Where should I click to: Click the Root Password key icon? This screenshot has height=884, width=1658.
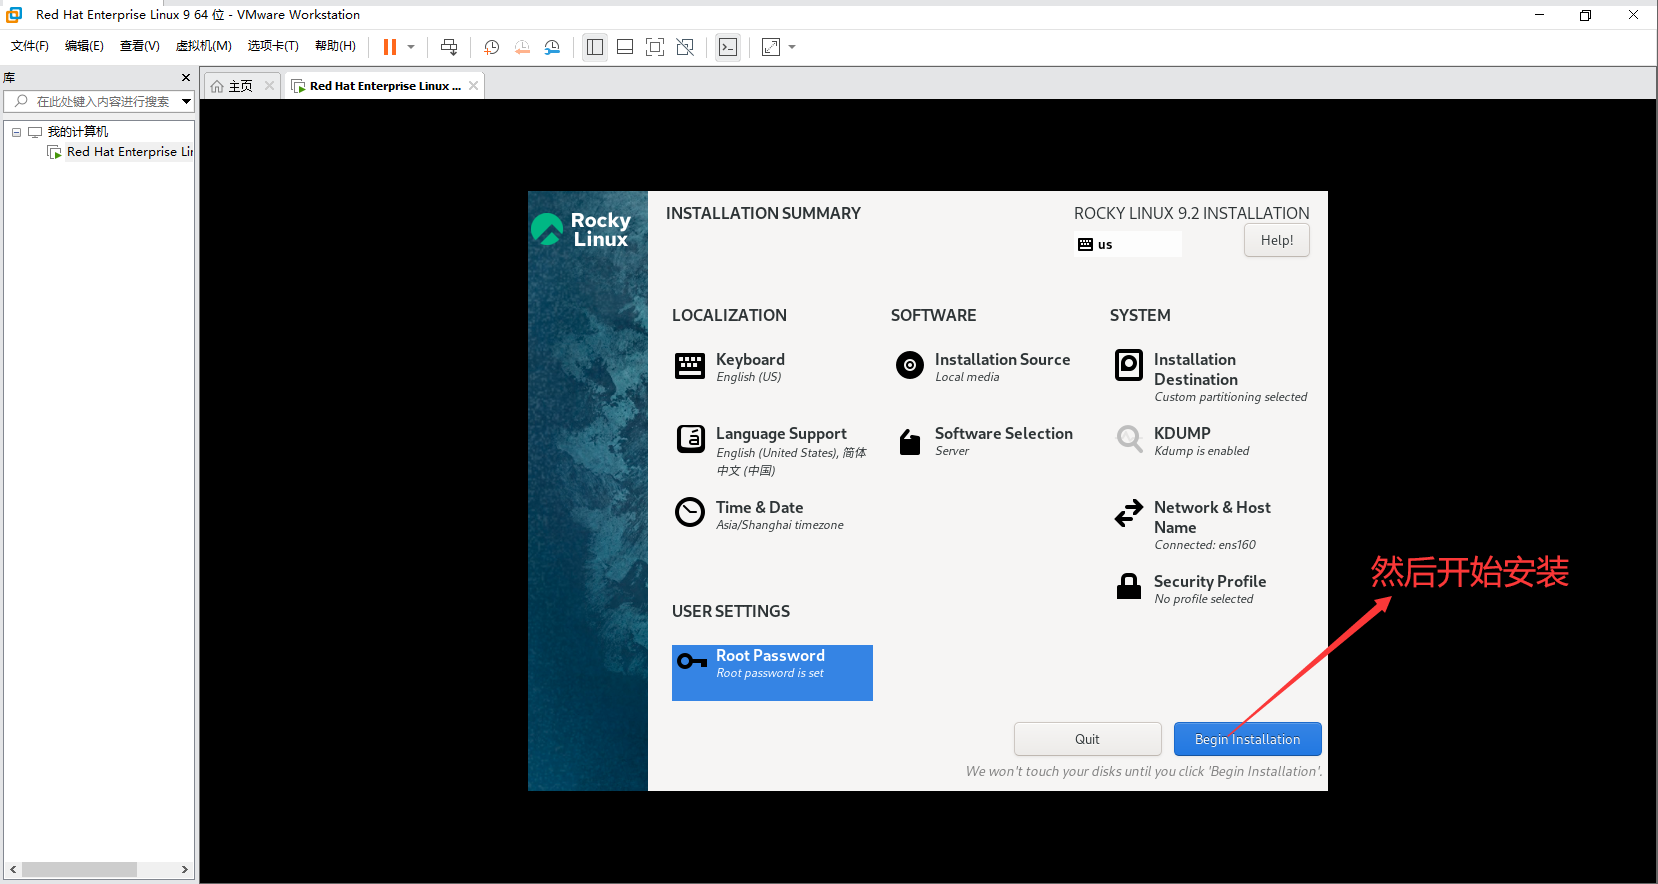point(692,661)
